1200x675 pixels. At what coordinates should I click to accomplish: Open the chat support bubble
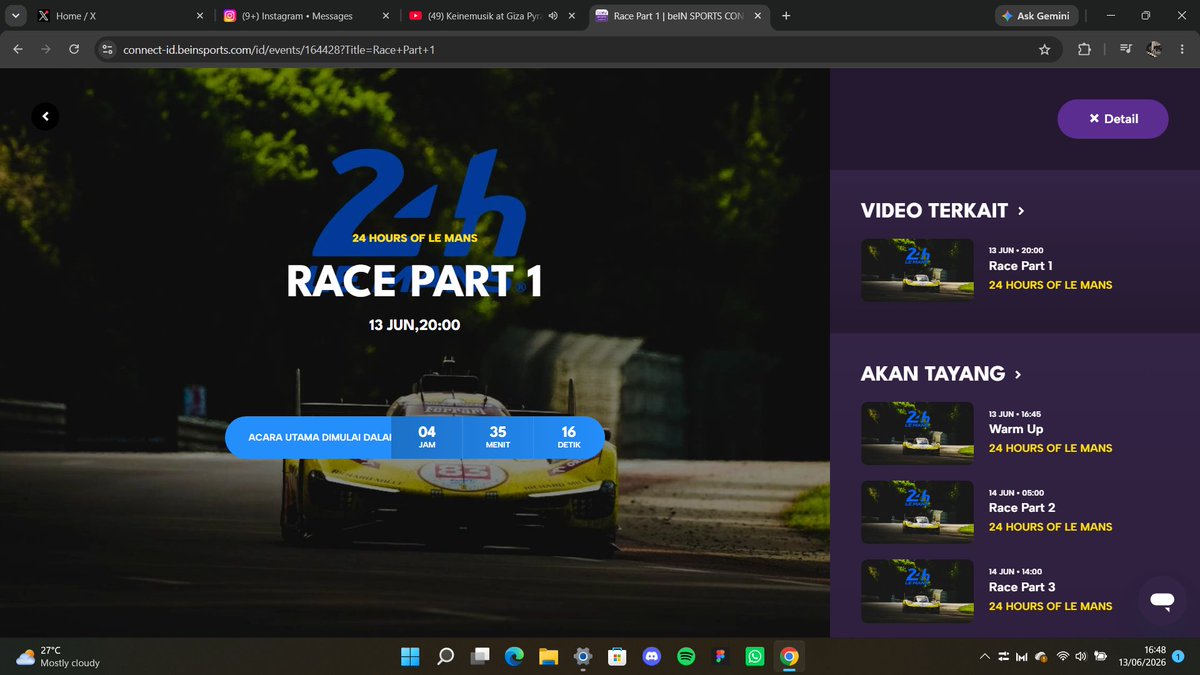pyautogui.click(x=1161, y=600)
